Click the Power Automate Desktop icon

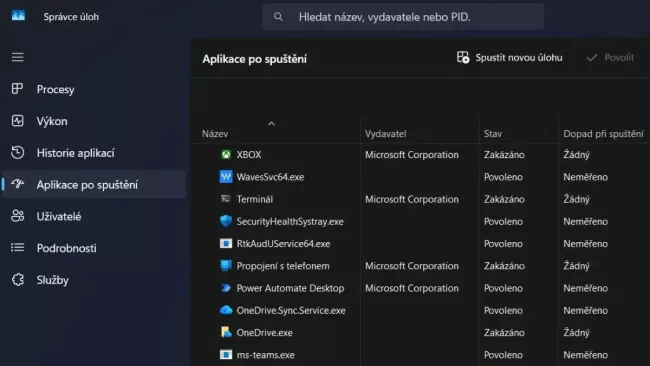click(x=226, y=288)
